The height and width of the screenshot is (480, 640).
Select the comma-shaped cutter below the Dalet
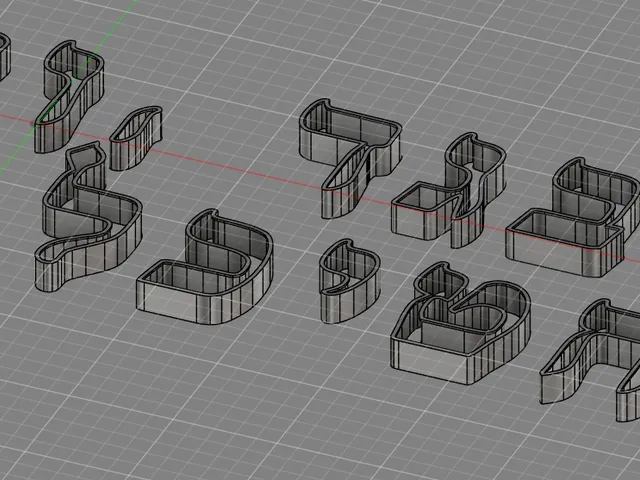pos(350,281)
